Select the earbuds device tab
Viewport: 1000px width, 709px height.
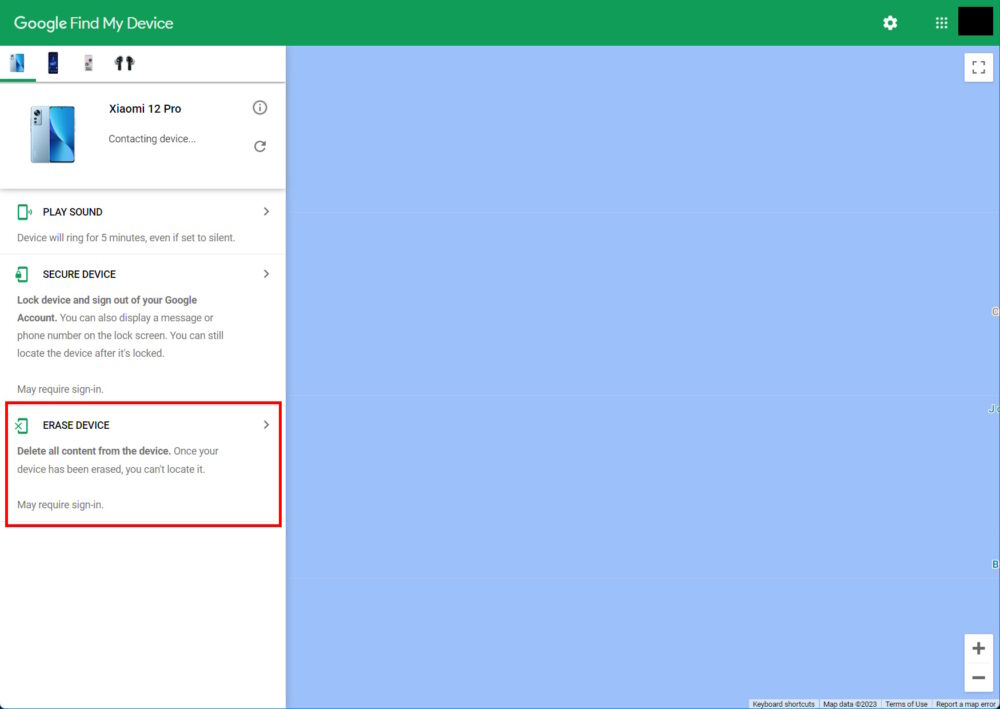point(123,62)
